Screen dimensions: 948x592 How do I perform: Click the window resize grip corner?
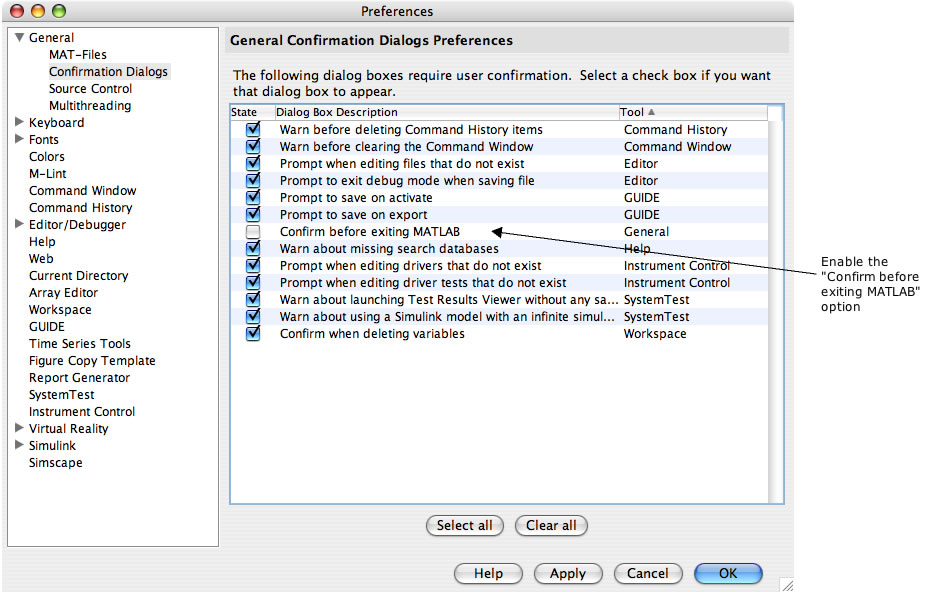pos(786,584)
